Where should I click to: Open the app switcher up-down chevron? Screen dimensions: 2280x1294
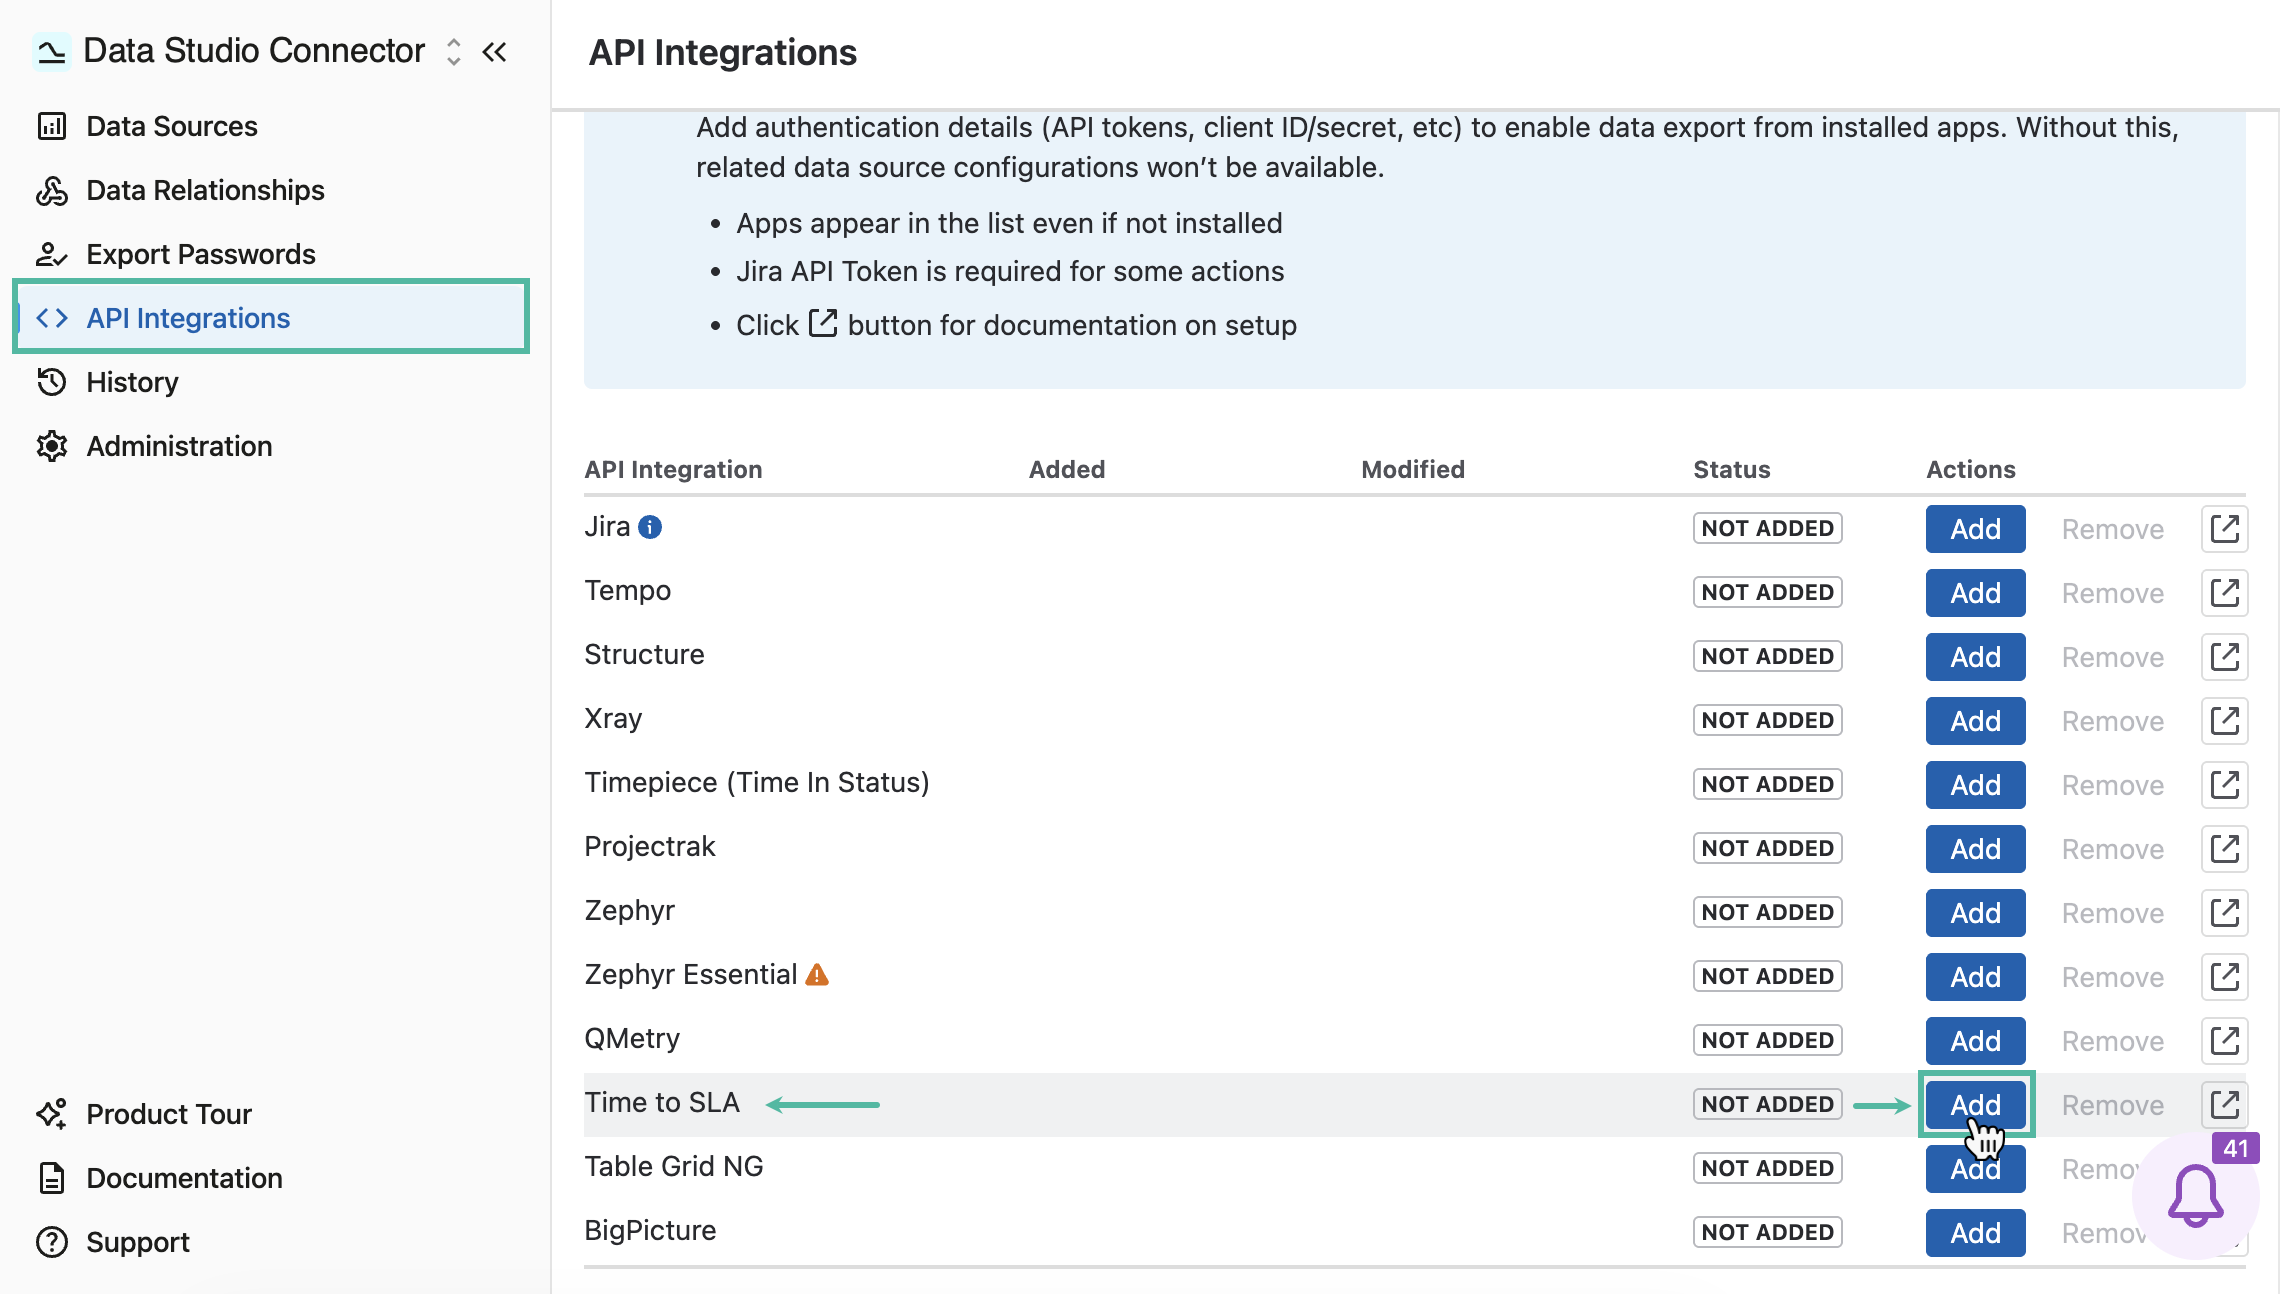point(453,52)
